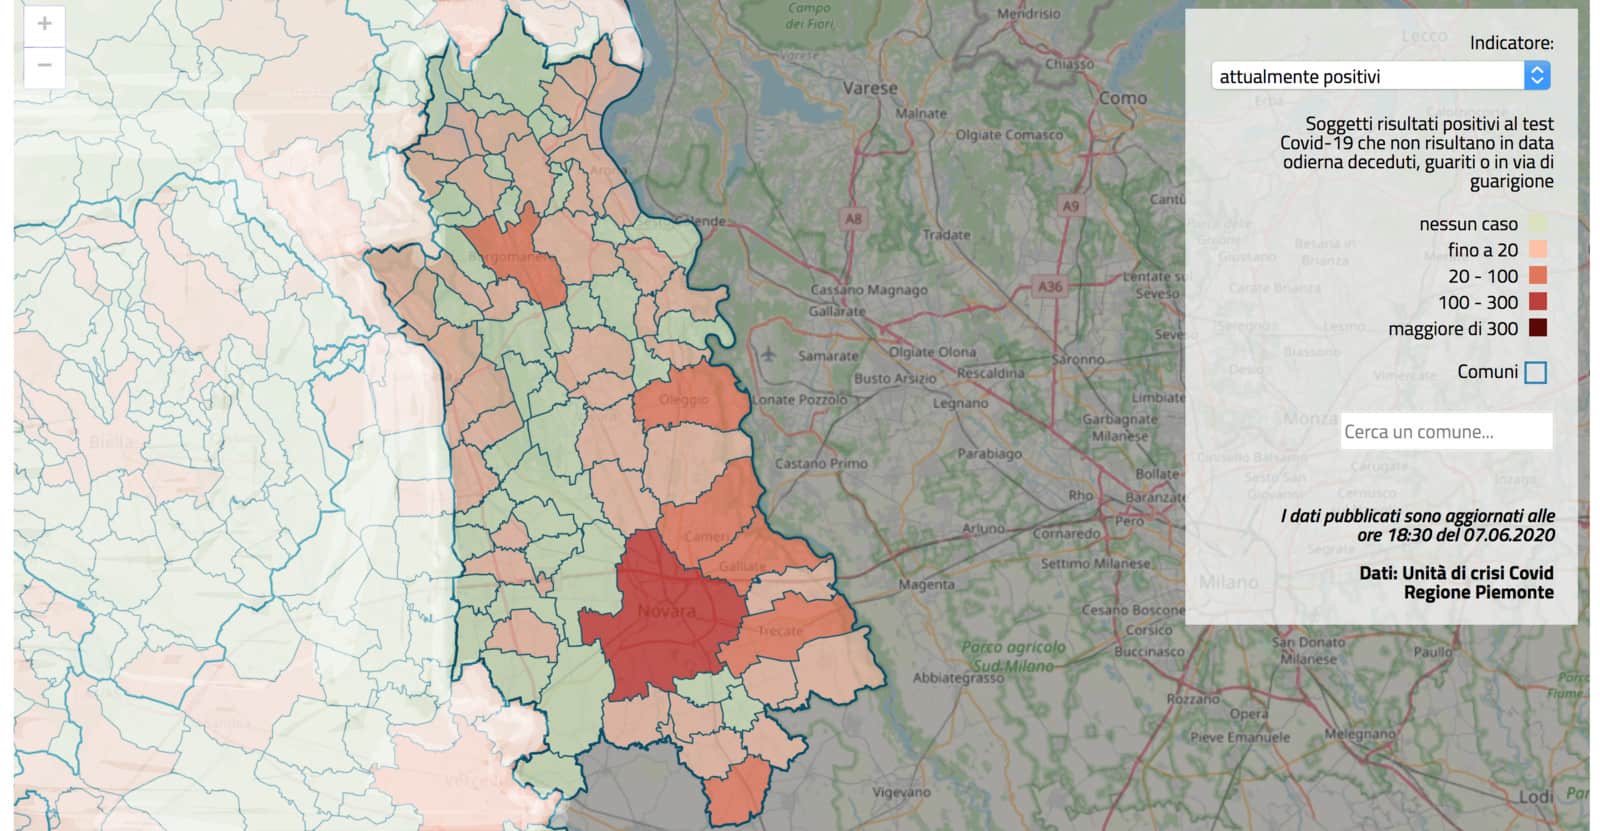Zoom out with the minus button
The width and height of the screenshot is (1600, 831).
[44, 67]
